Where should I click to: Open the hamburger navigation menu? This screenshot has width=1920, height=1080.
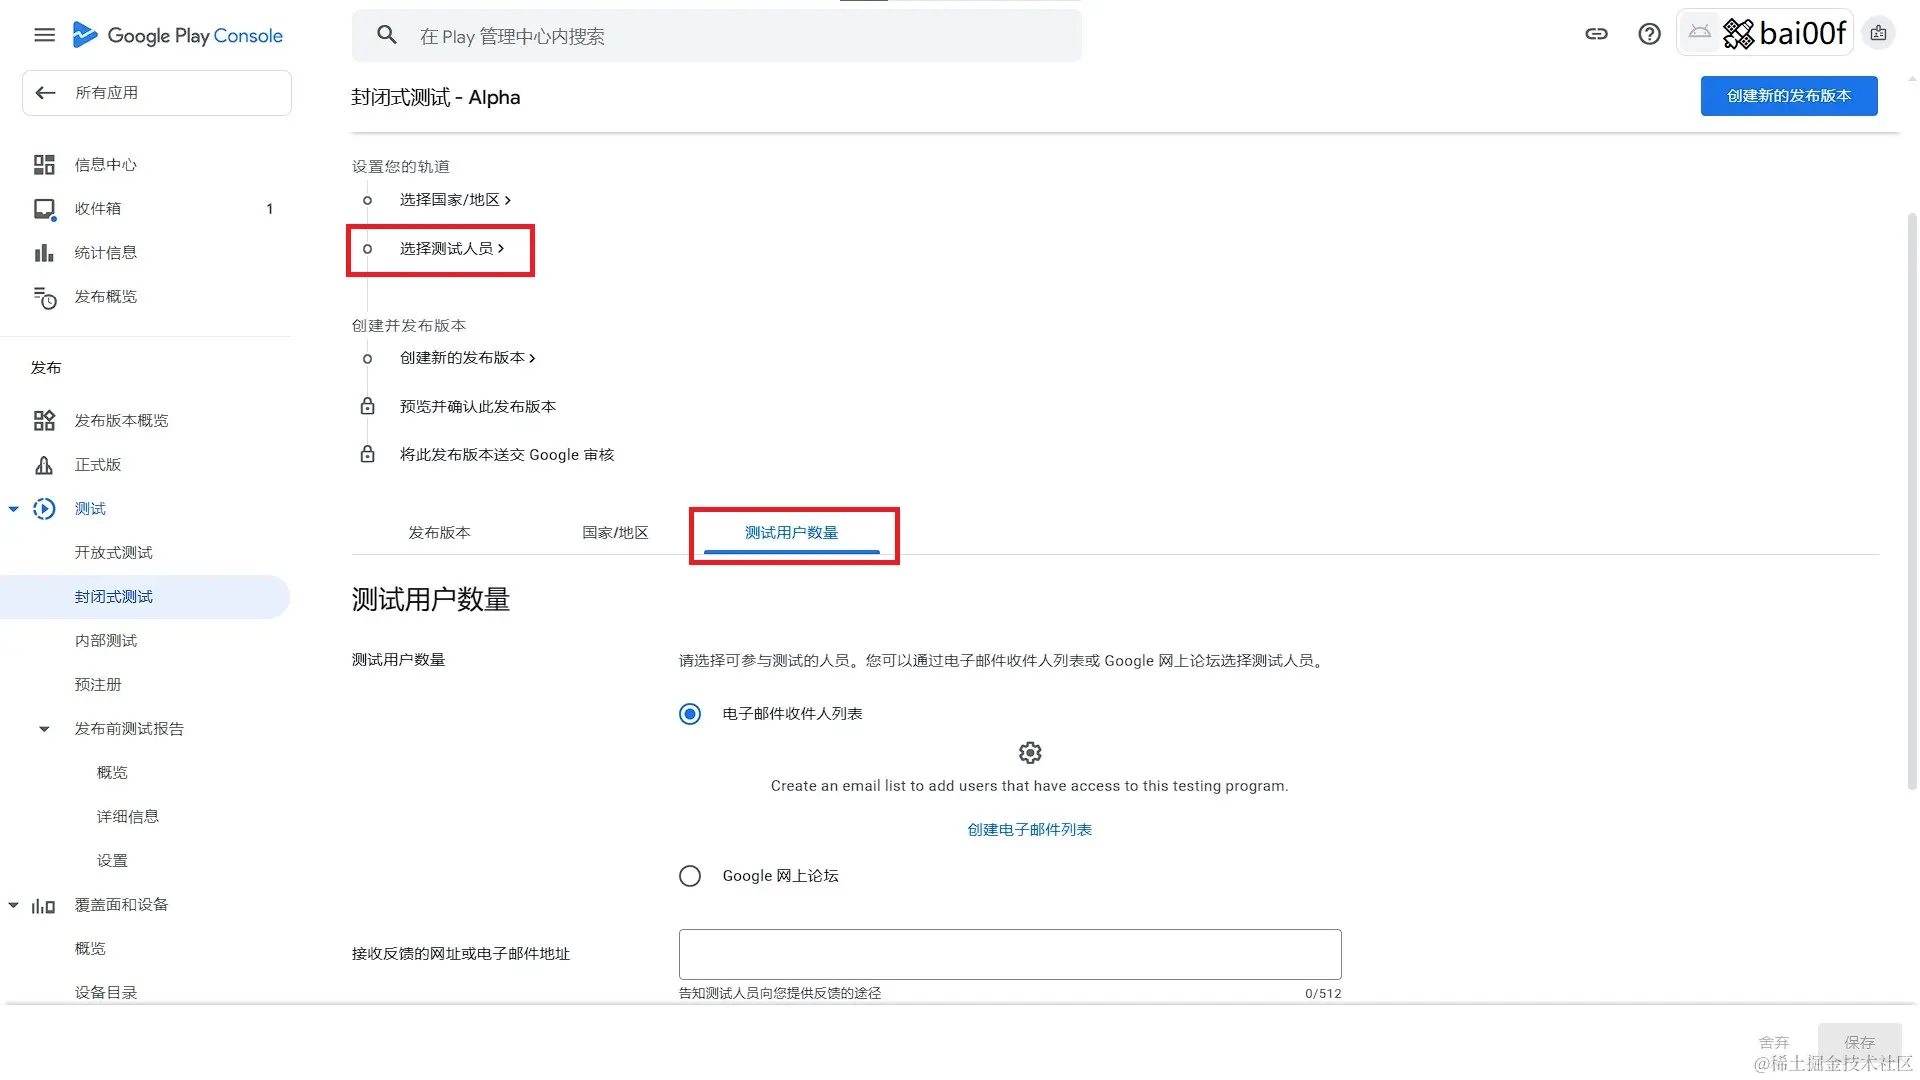[x=44, y=35]
